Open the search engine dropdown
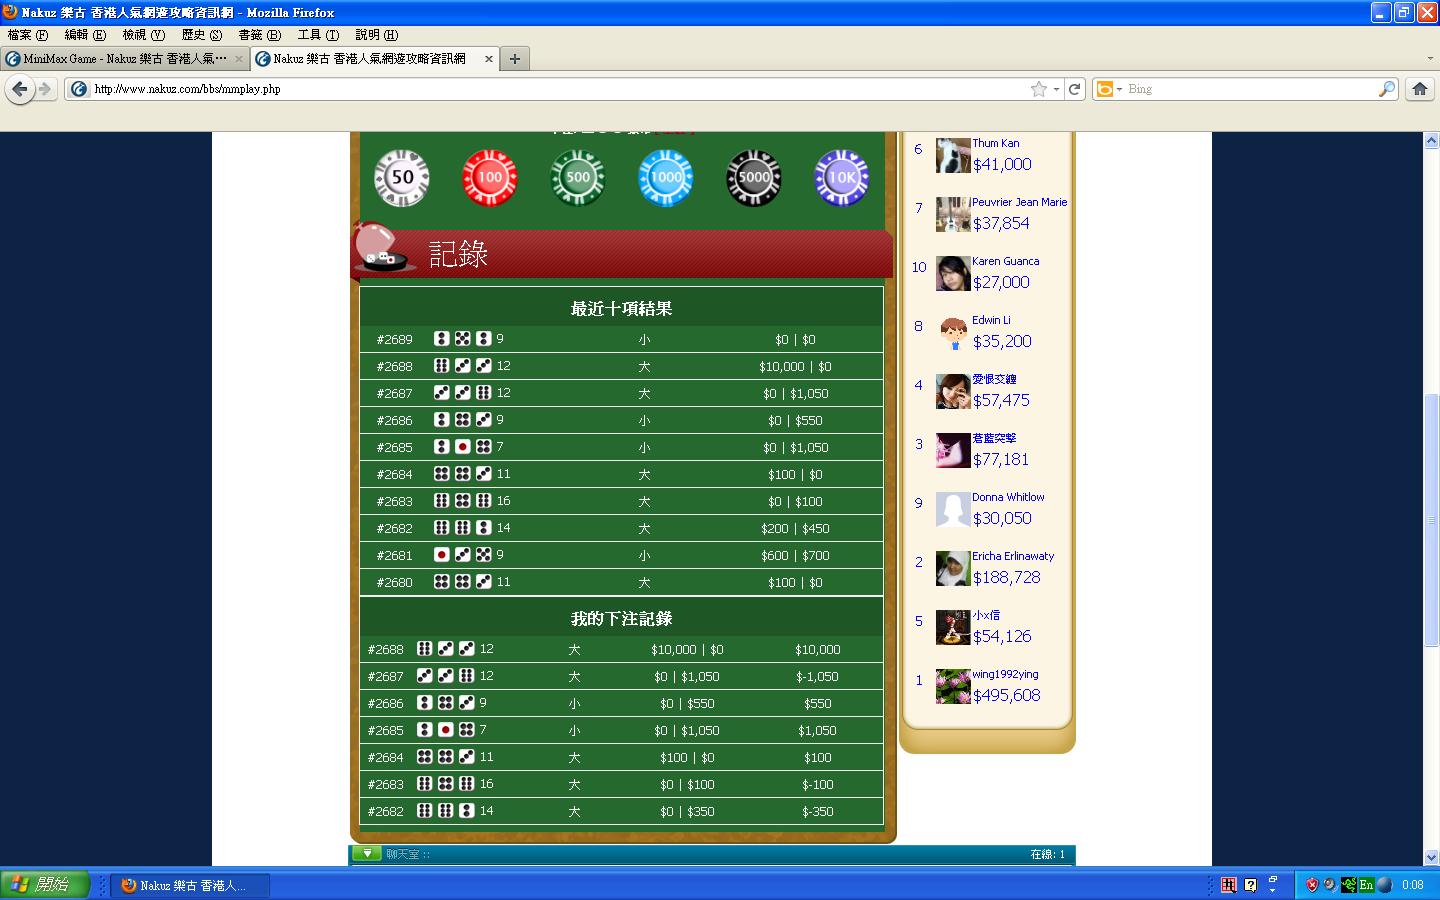This screenshot has height=900, width=1440. click(x=1109, y=89)
